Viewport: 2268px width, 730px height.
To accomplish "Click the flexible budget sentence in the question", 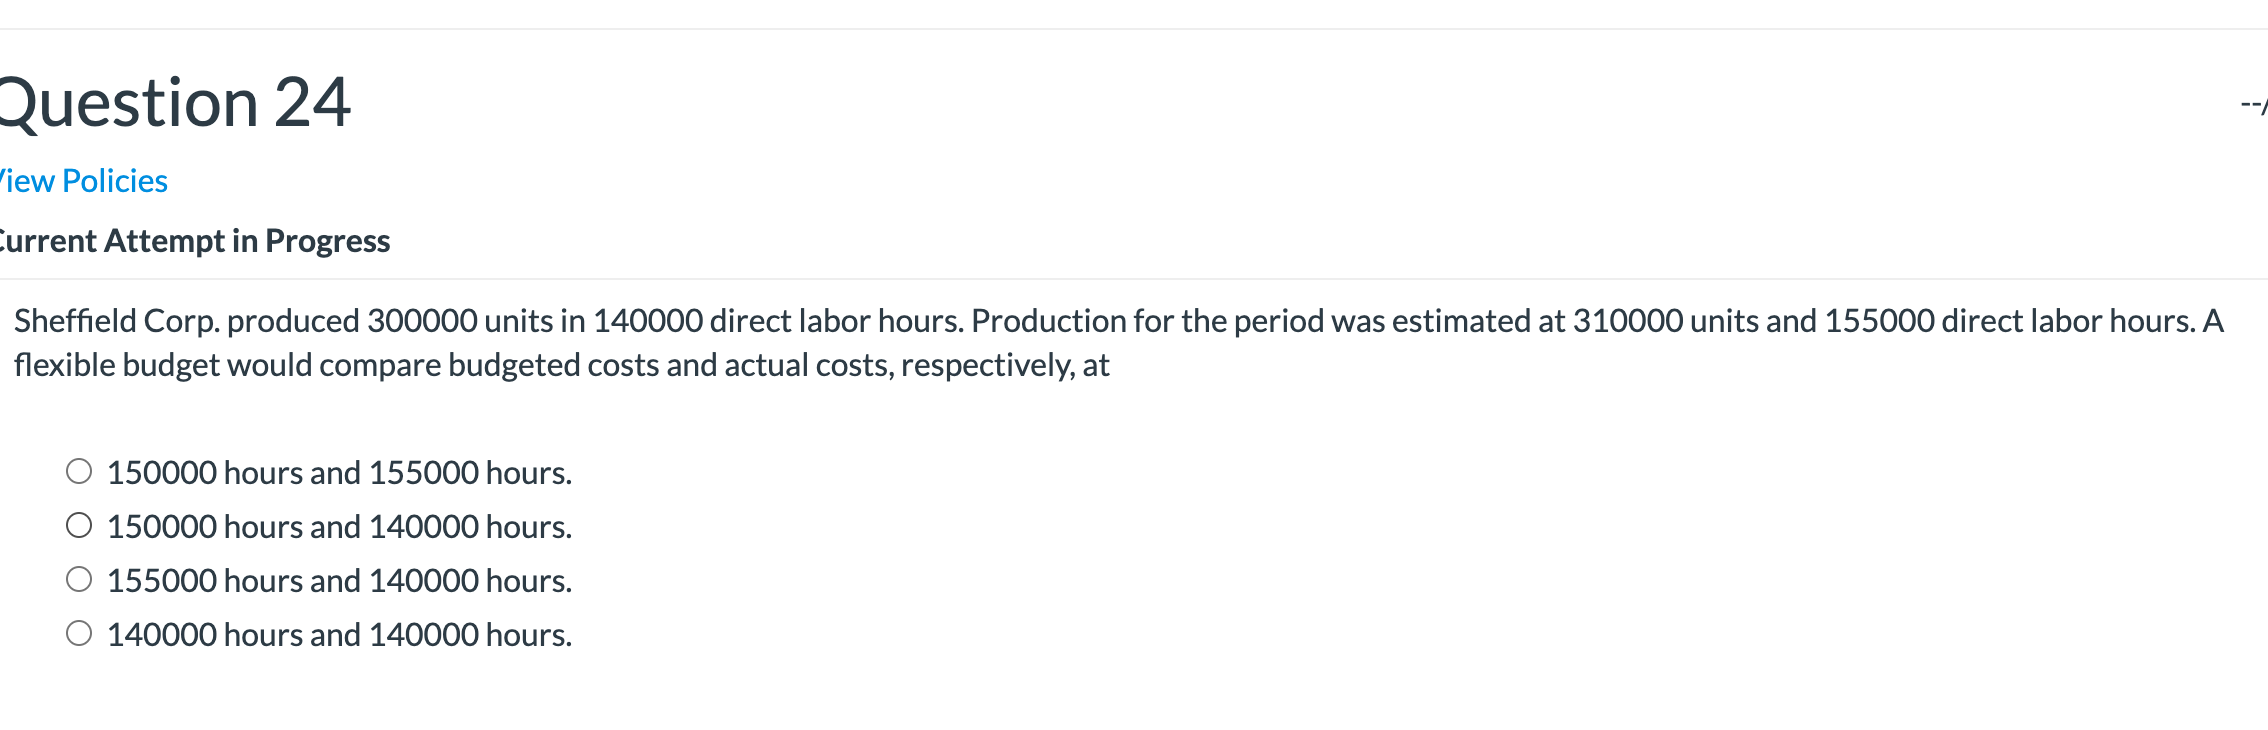I will click(x=560, y=363).
